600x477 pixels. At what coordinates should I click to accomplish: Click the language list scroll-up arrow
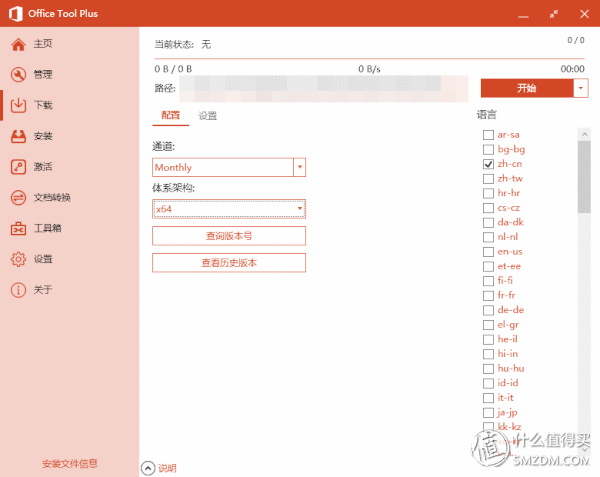[x=584, y=134]
